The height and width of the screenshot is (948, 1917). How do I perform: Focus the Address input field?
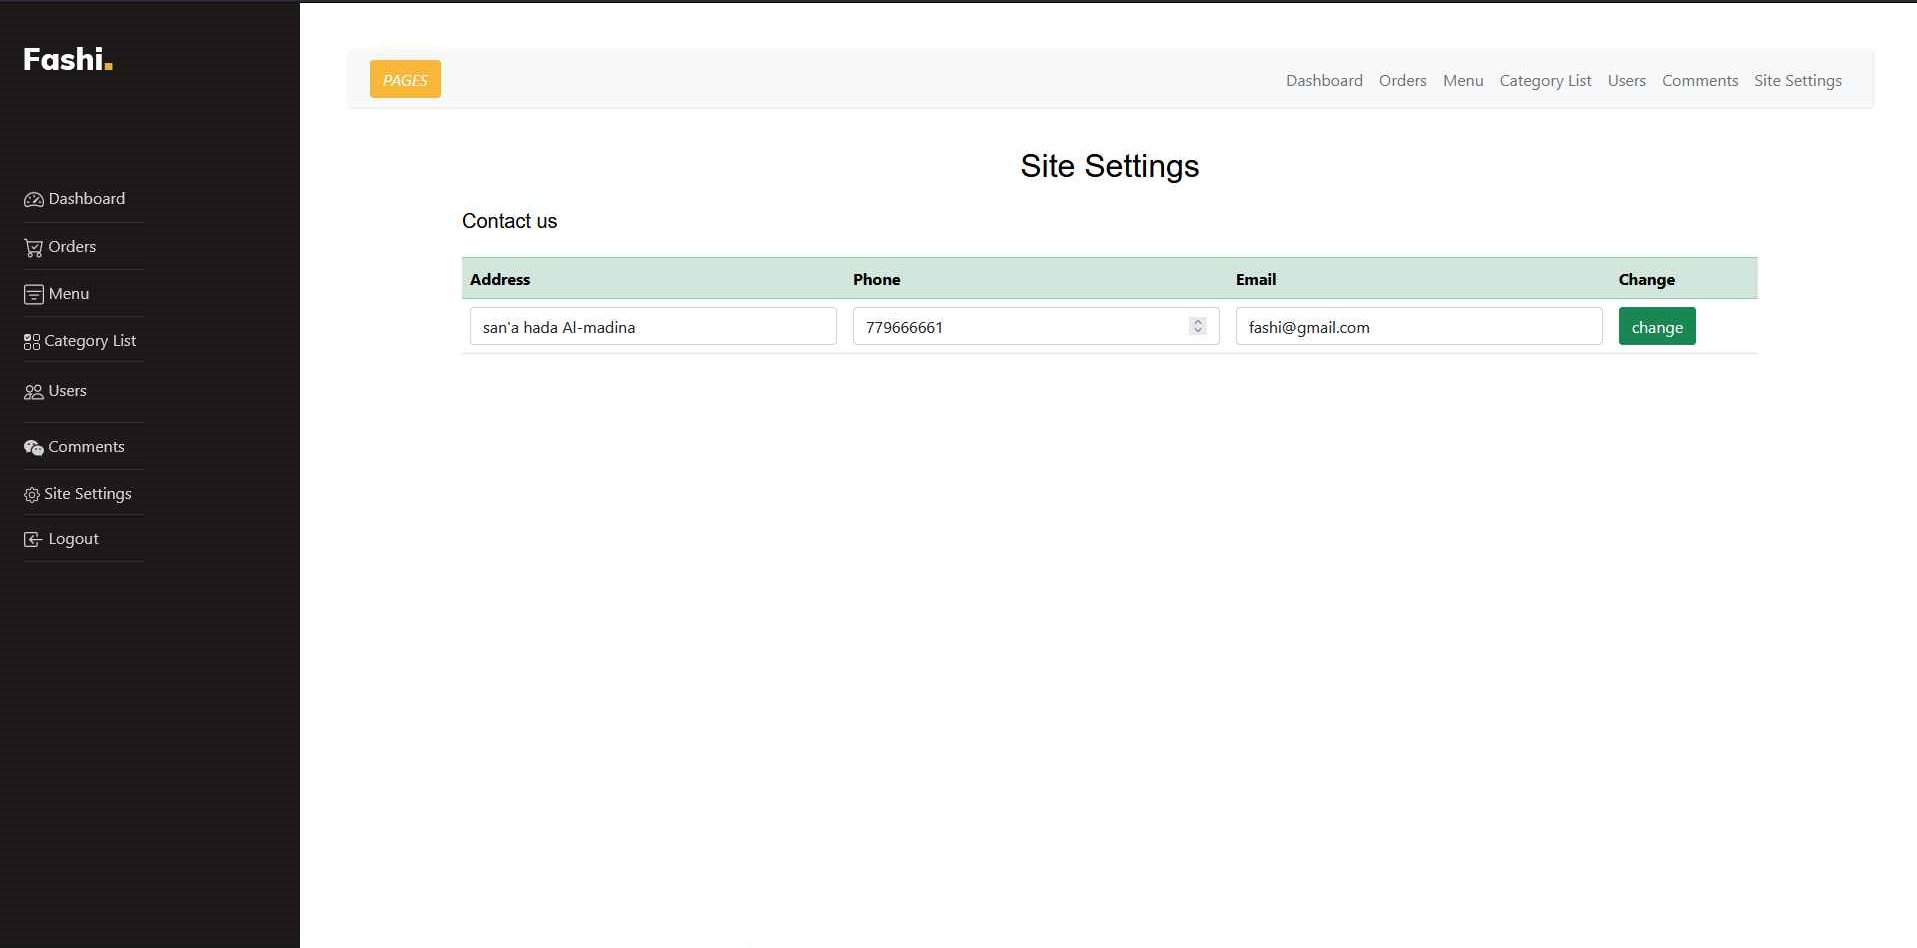pos(652,326)
